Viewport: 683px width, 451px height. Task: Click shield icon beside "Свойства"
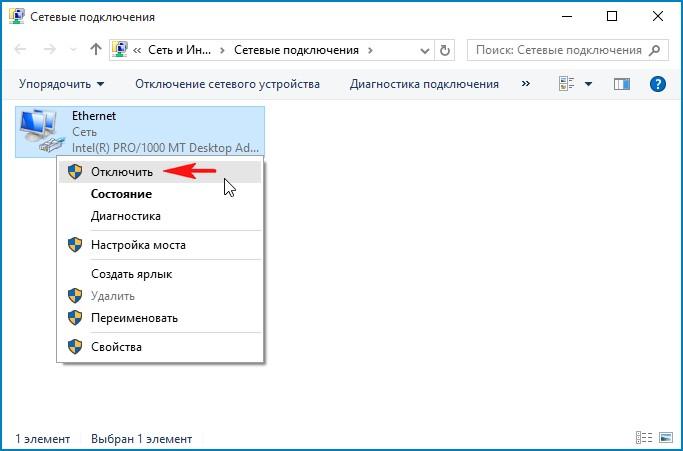point(75,347)
